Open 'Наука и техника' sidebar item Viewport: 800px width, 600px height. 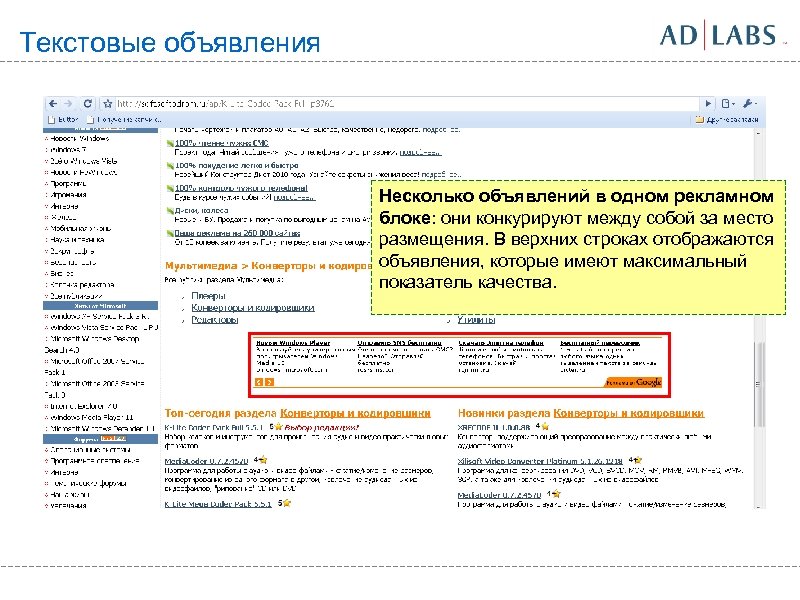(x=77, y=239)
